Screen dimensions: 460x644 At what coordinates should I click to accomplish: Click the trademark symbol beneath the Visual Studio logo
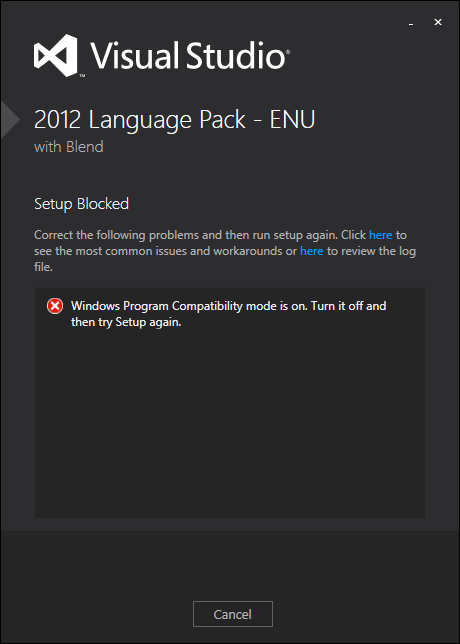click(x=82, y=76)
